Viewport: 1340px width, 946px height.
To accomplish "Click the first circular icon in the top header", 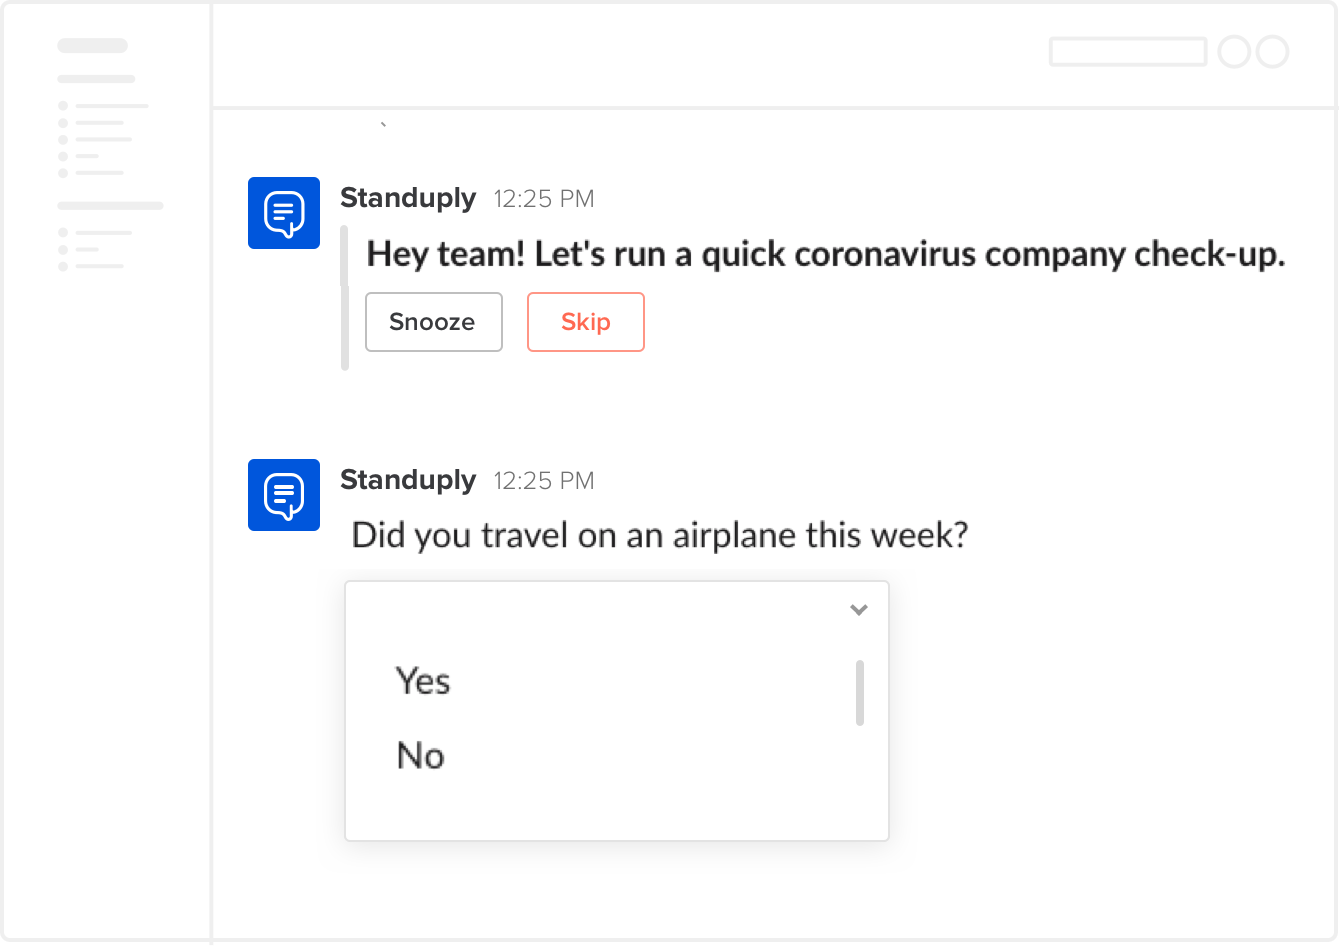I will (x=1234, y=52).
